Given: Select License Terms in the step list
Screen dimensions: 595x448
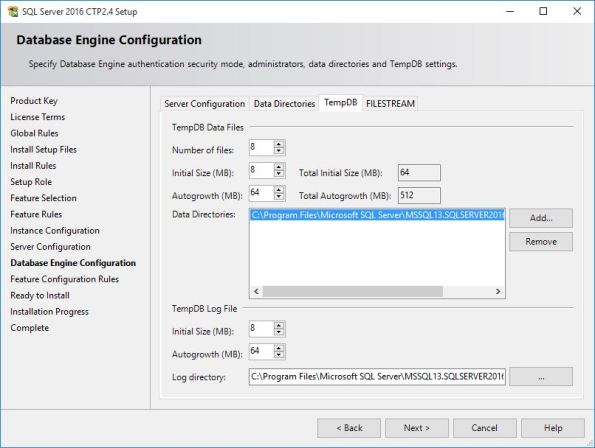Looking at the screenshot, I should 38,117.
